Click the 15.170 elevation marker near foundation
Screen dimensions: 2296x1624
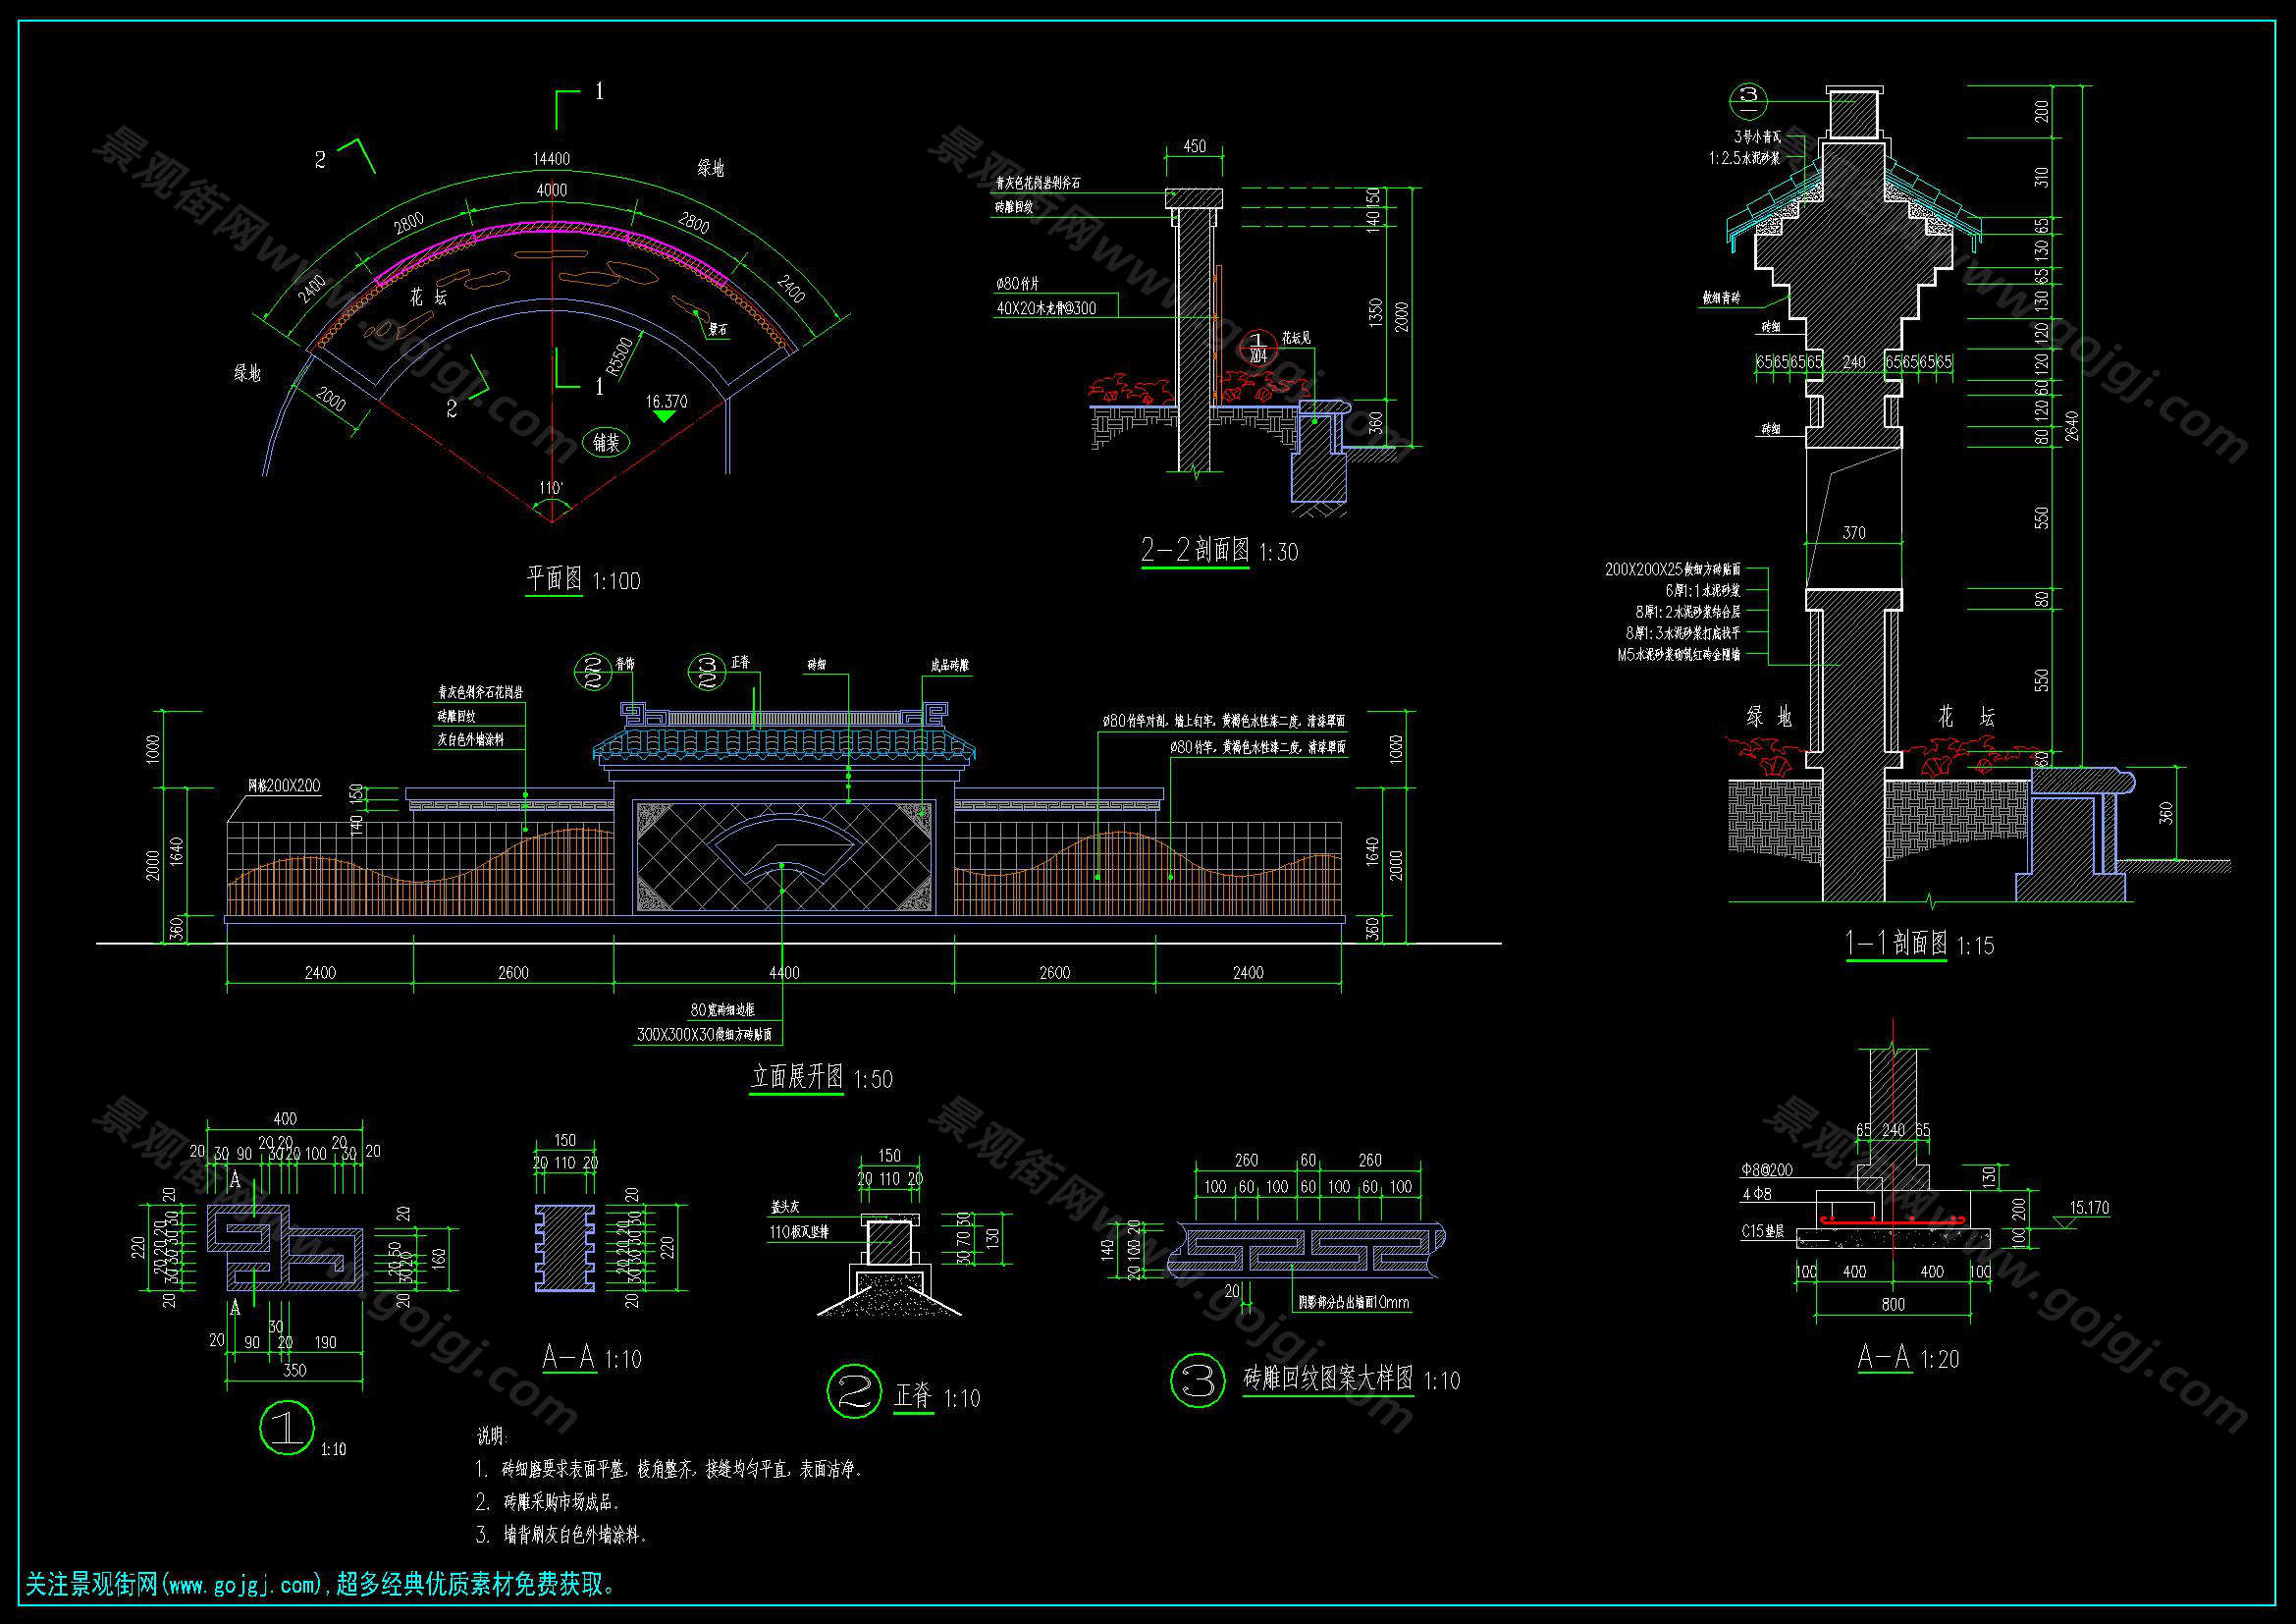2088,1208
